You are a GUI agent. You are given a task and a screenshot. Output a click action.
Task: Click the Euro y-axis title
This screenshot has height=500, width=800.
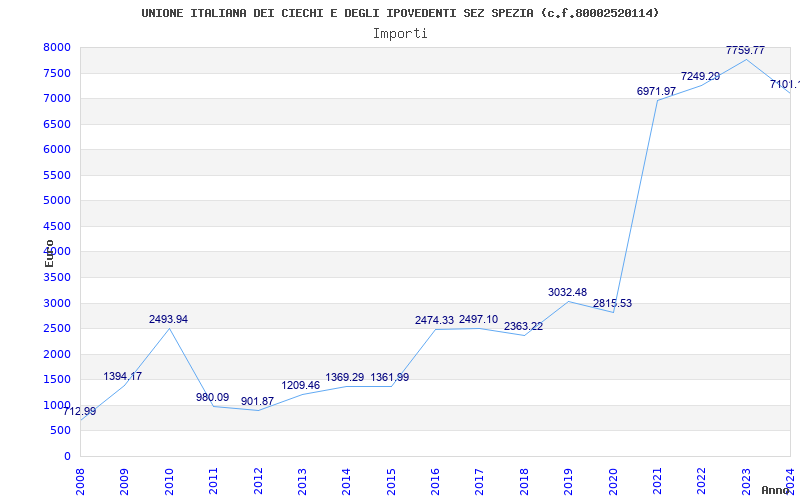point(49,252)
